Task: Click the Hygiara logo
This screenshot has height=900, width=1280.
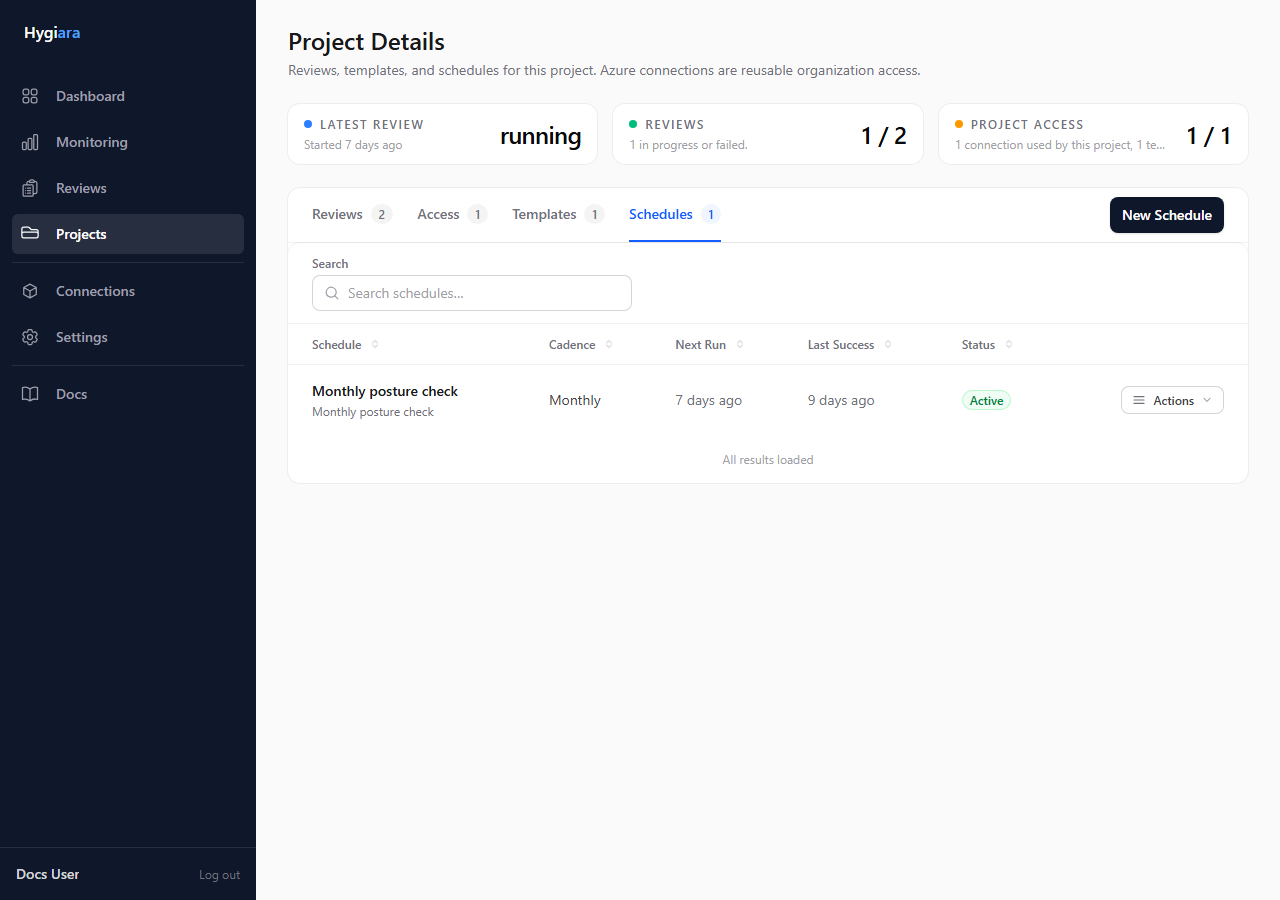Action: point(52,33)
